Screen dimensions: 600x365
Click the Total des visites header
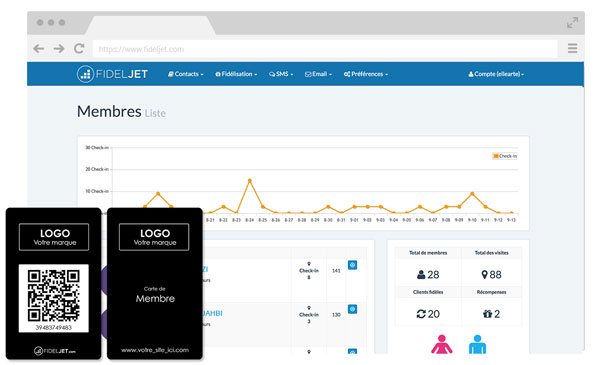[x=491, y=253]
